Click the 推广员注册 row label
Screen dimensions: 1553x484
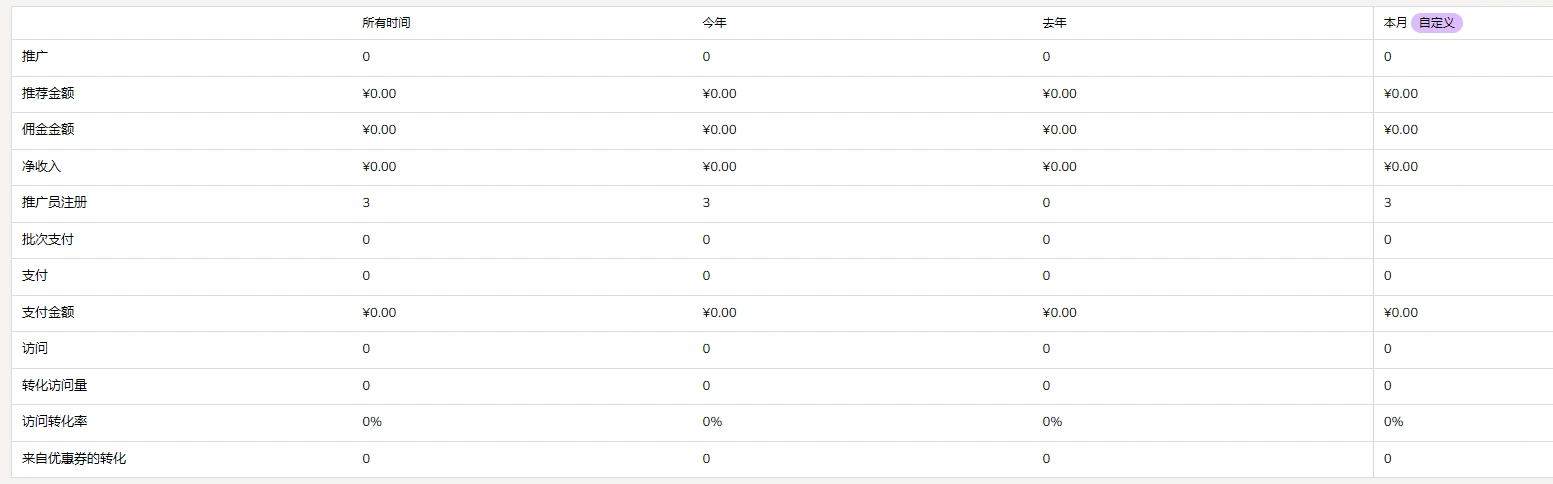click(x=54, y=203)
